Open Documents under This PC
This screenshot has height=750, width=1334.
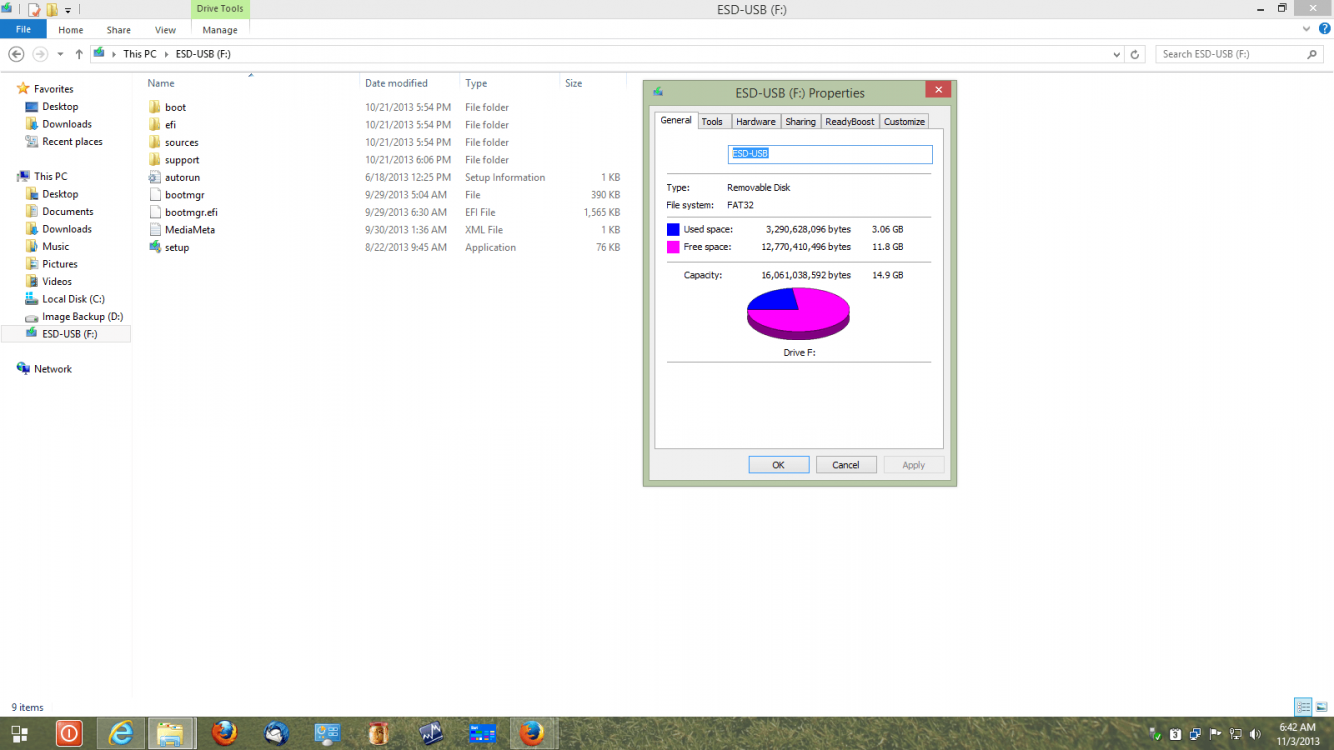click(x=68, y=212)
